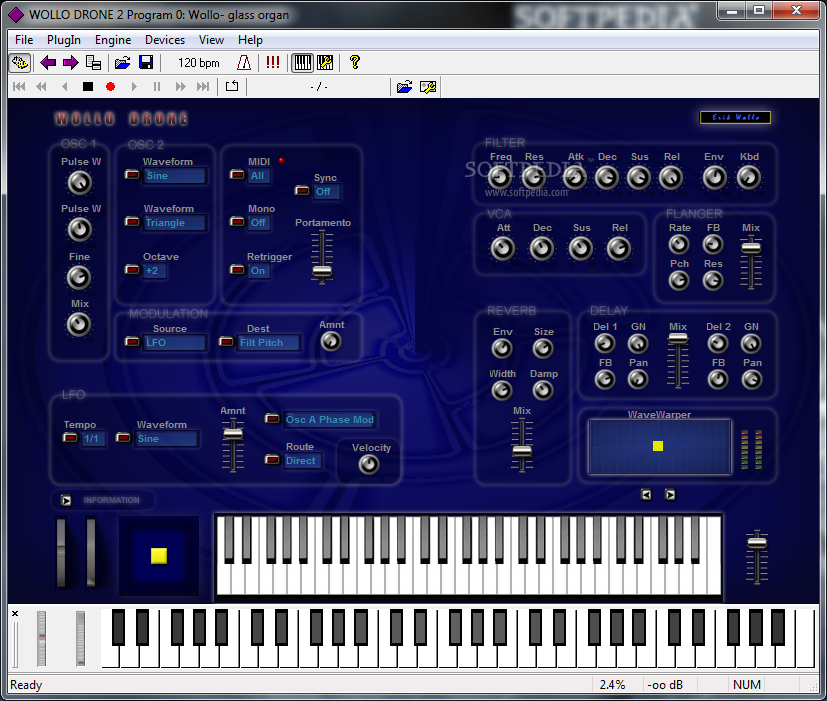This screenshot has height=701, width=827.
Task: Open the Help menu
Action: click(x=250, y=40)
